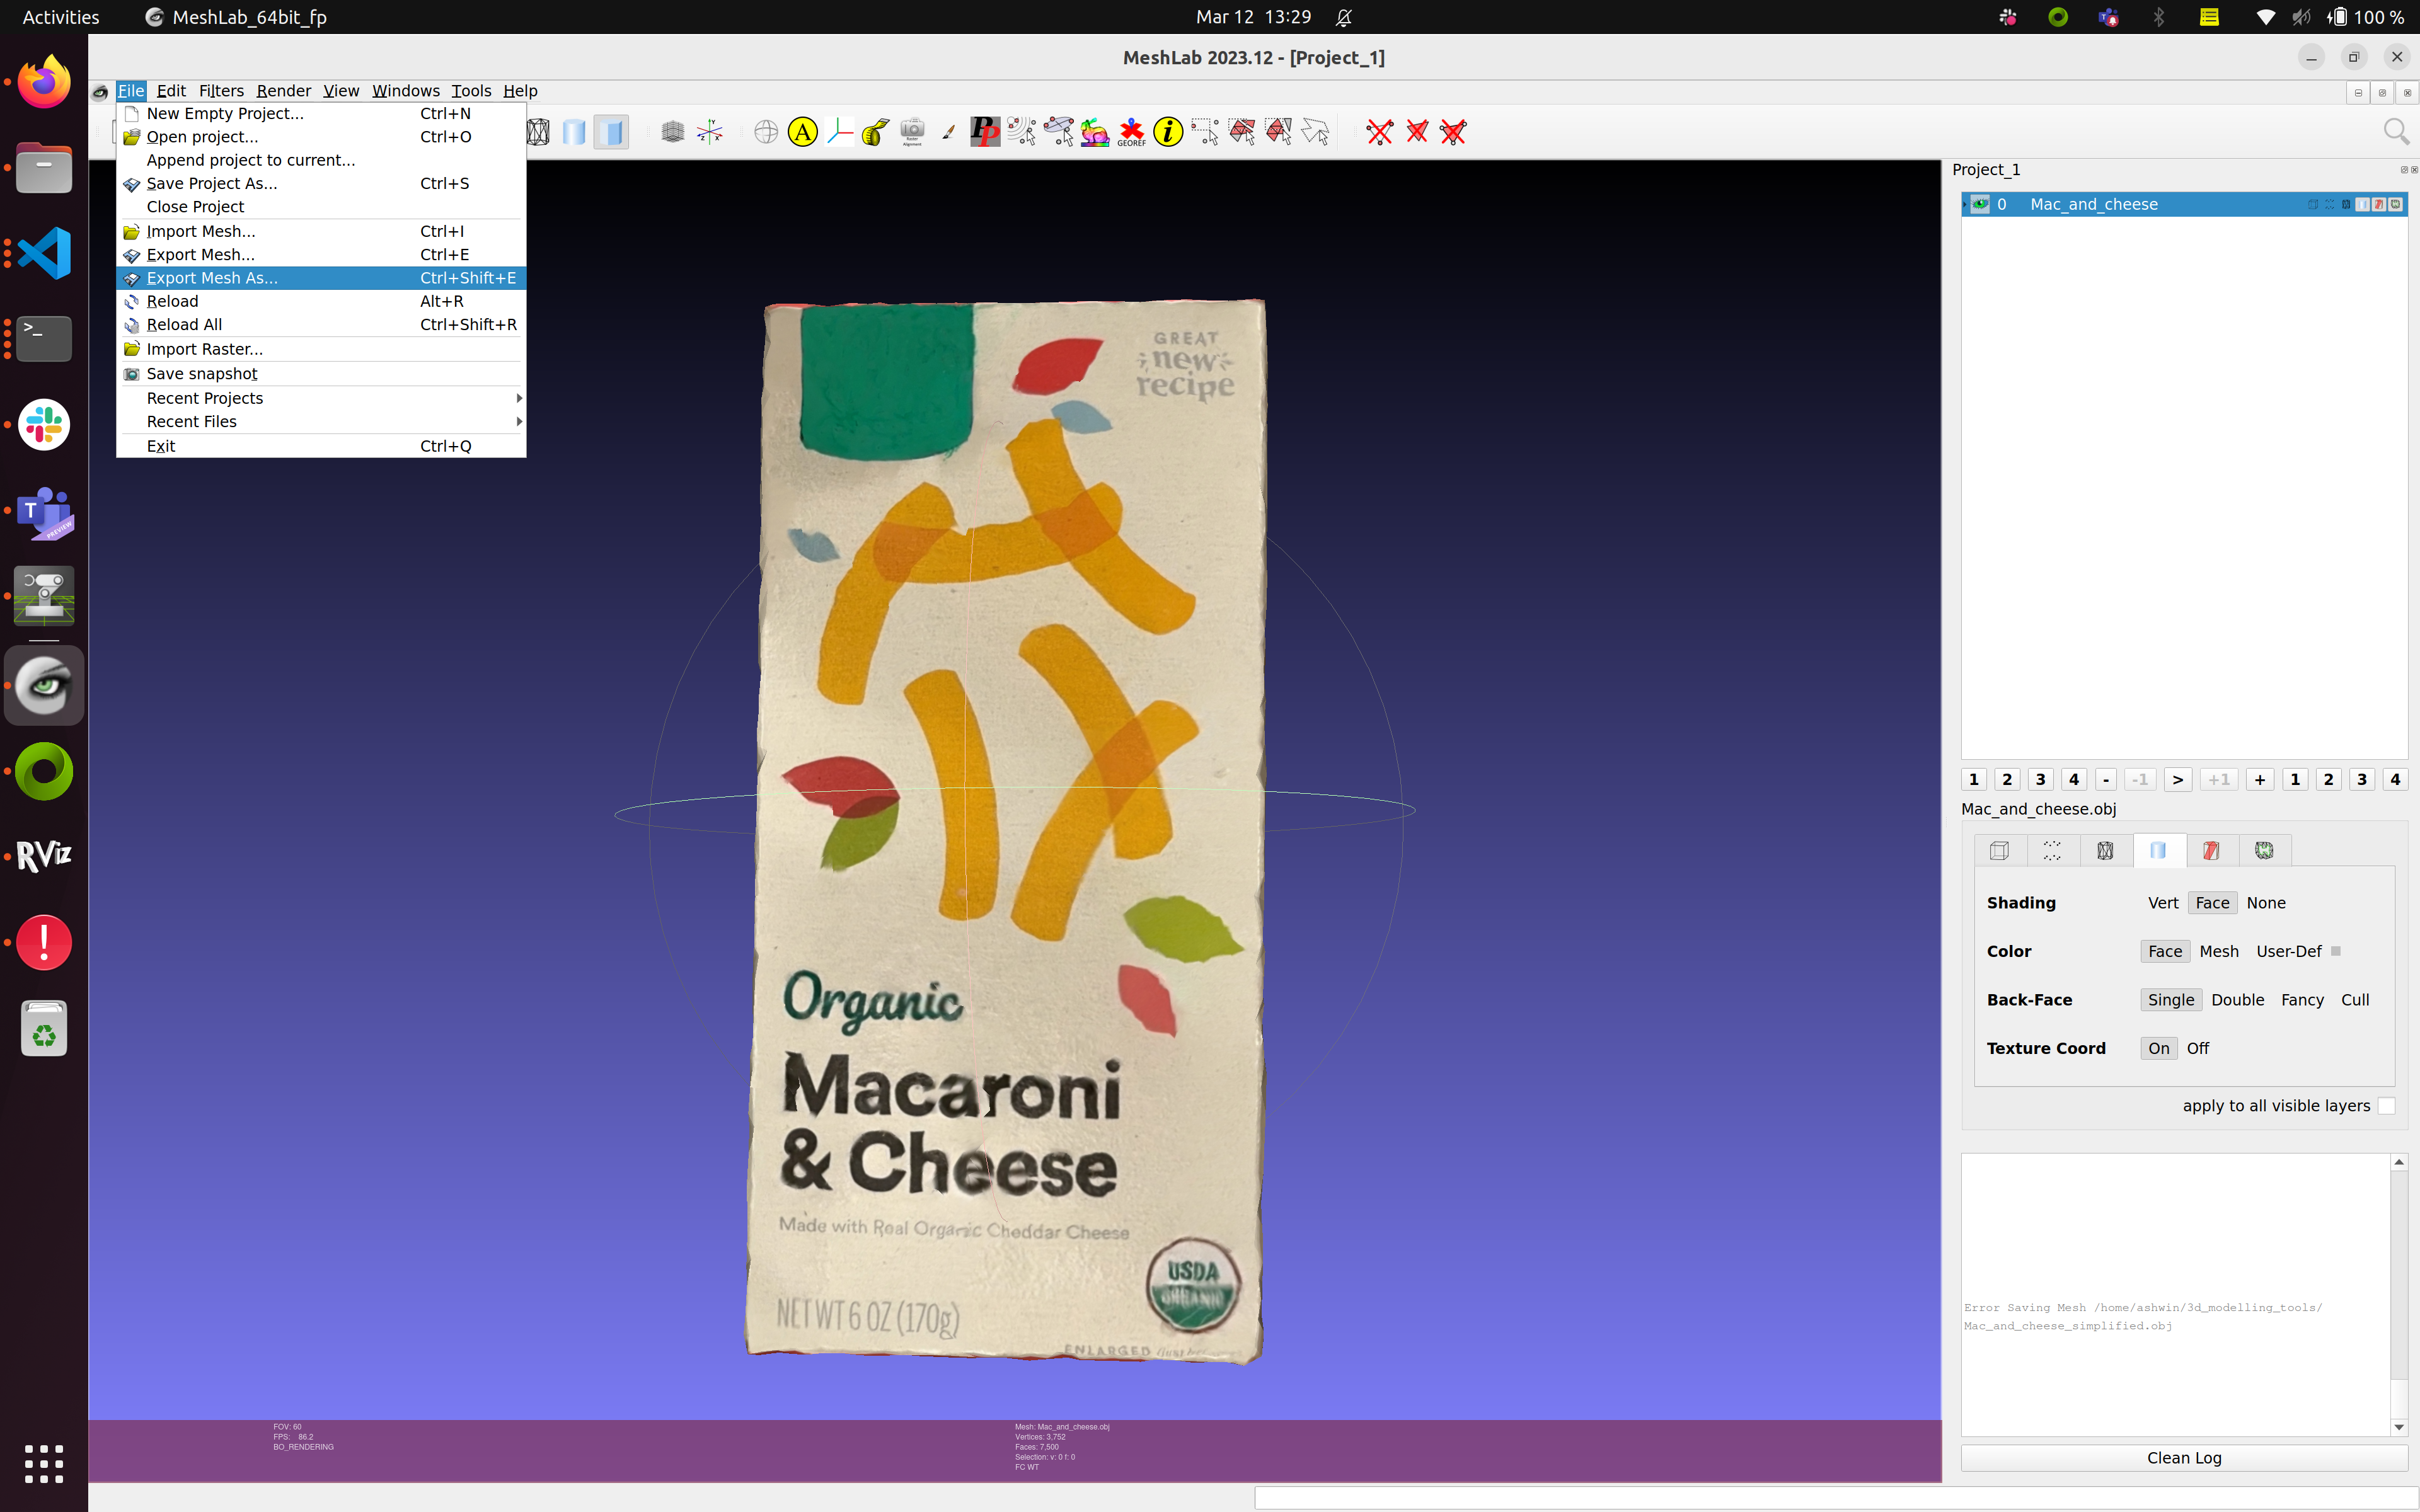Choose Export Mesh As from the File menu
Image resolution: width=2420 pixels, height=1512 pixels.
click(x=213, y=278)
